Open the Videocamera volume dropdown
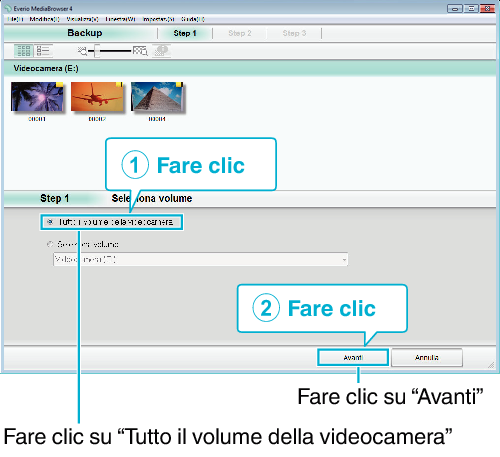Screen dimensions: 500x457 pyautogui.click(x=201, y=259)
